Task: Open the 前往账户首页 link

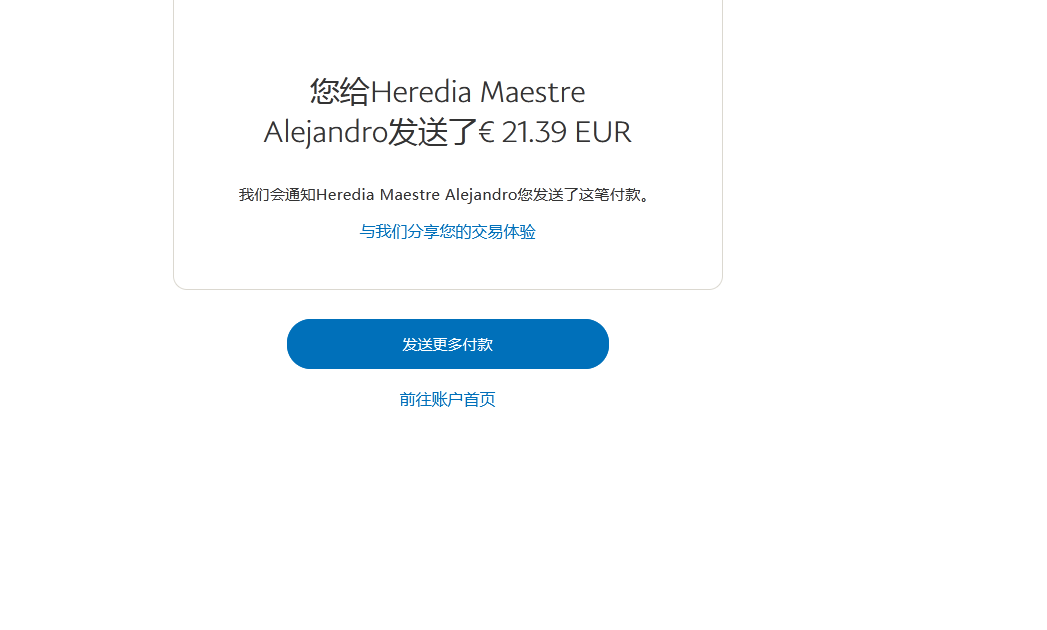Action: tap(447, 400)
